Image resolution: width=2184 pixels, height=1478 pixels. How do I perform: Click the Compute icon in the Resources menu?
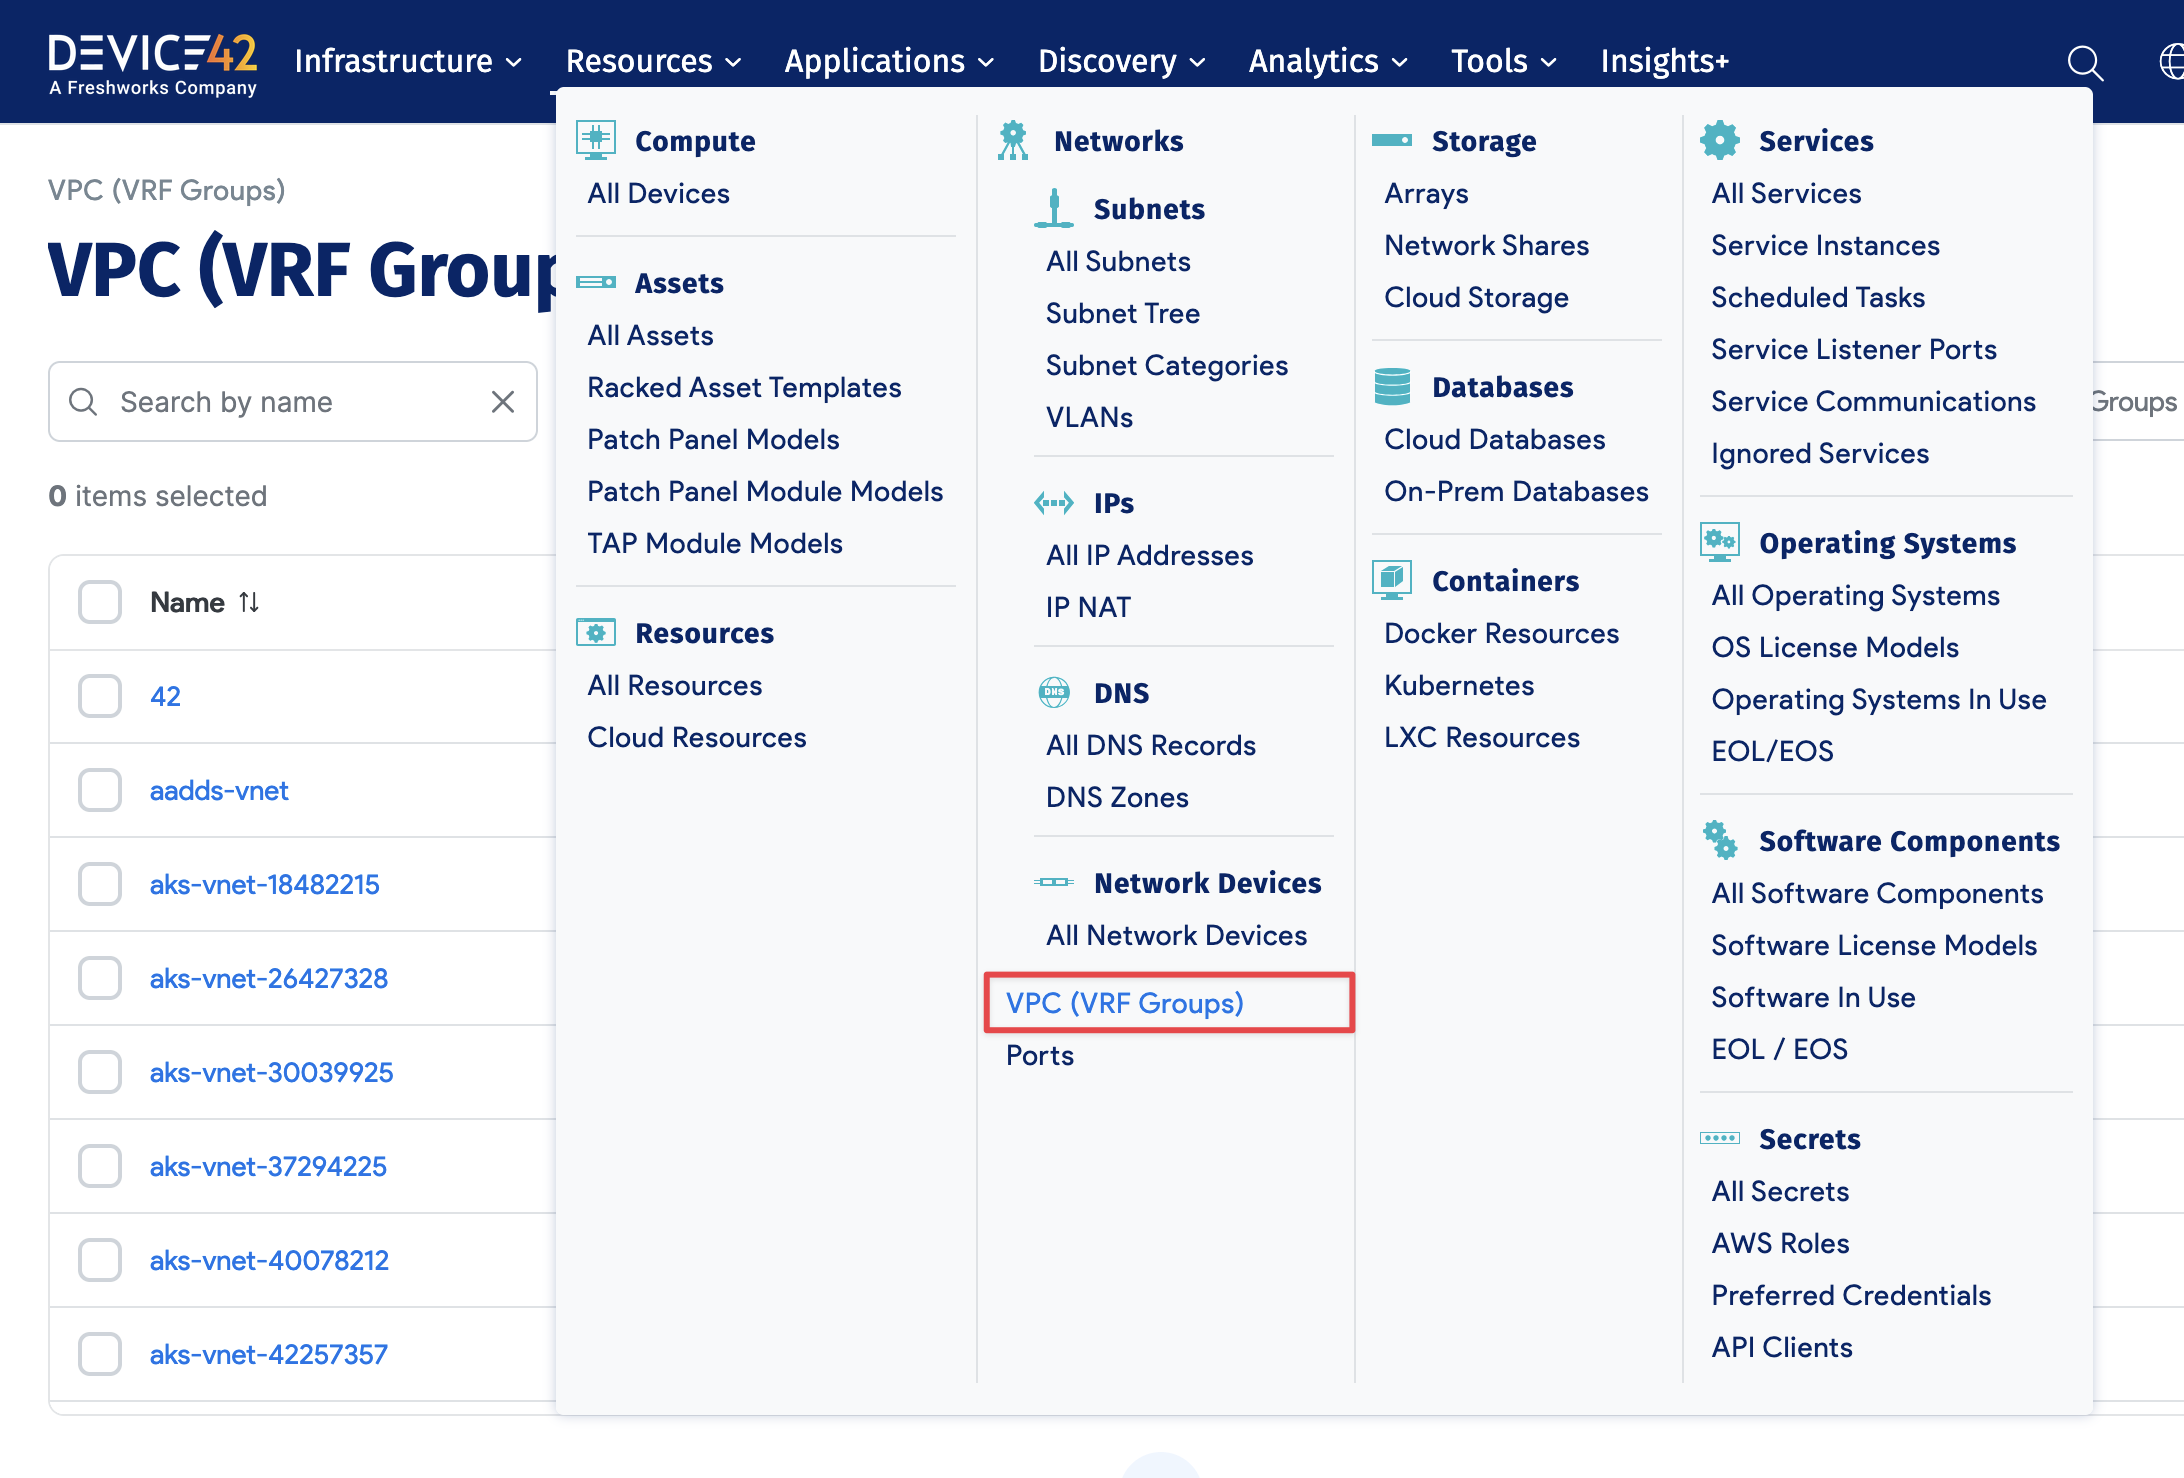tap(596, 140)
